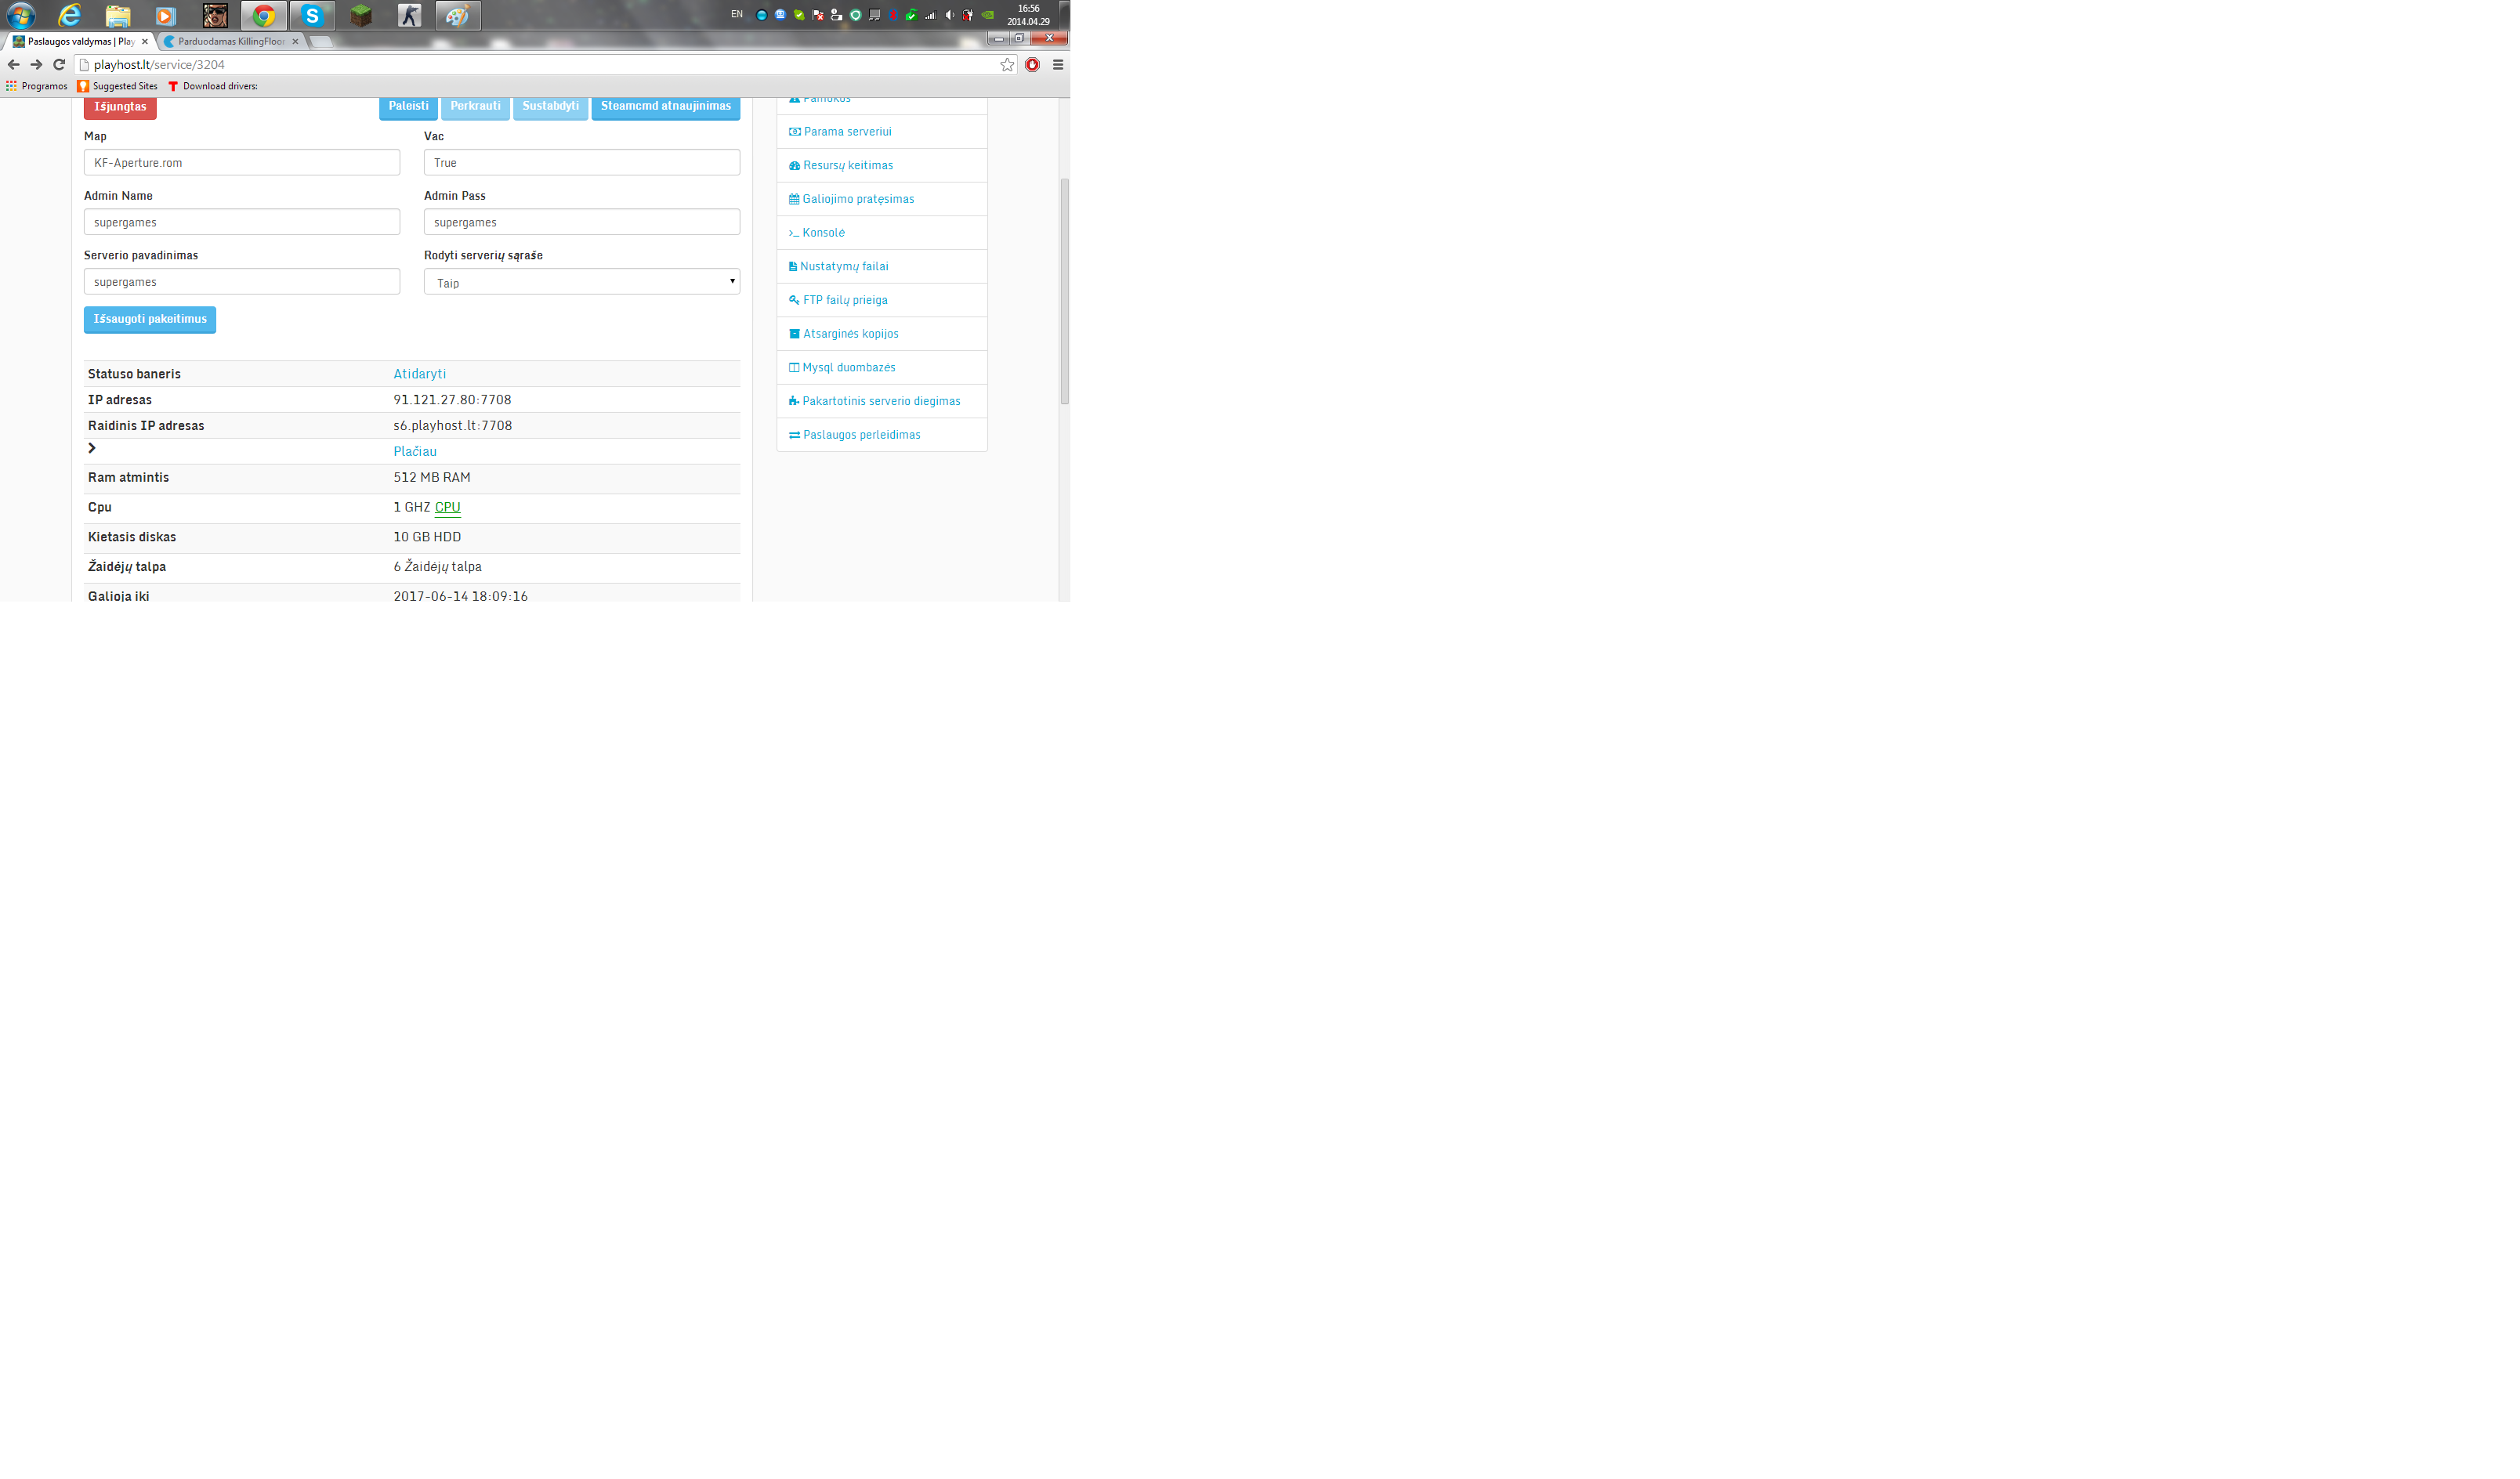This screenshot has height=1479, width=2520.
Task: Open a new browser tab
Action: click(x=321, y=41)
